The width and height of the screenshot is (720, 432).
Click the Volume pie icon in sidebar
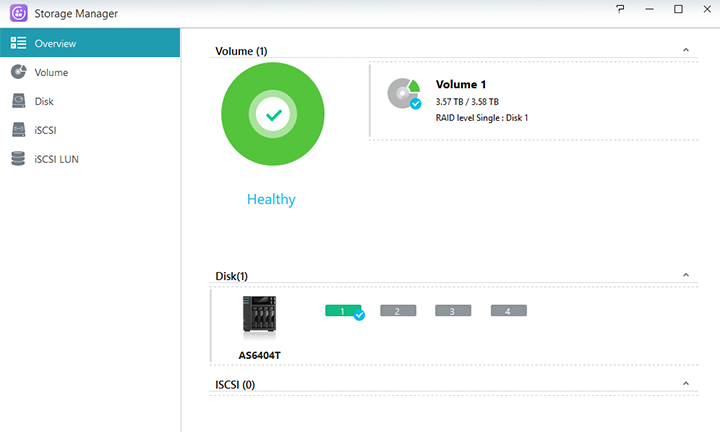click(18, 72)
